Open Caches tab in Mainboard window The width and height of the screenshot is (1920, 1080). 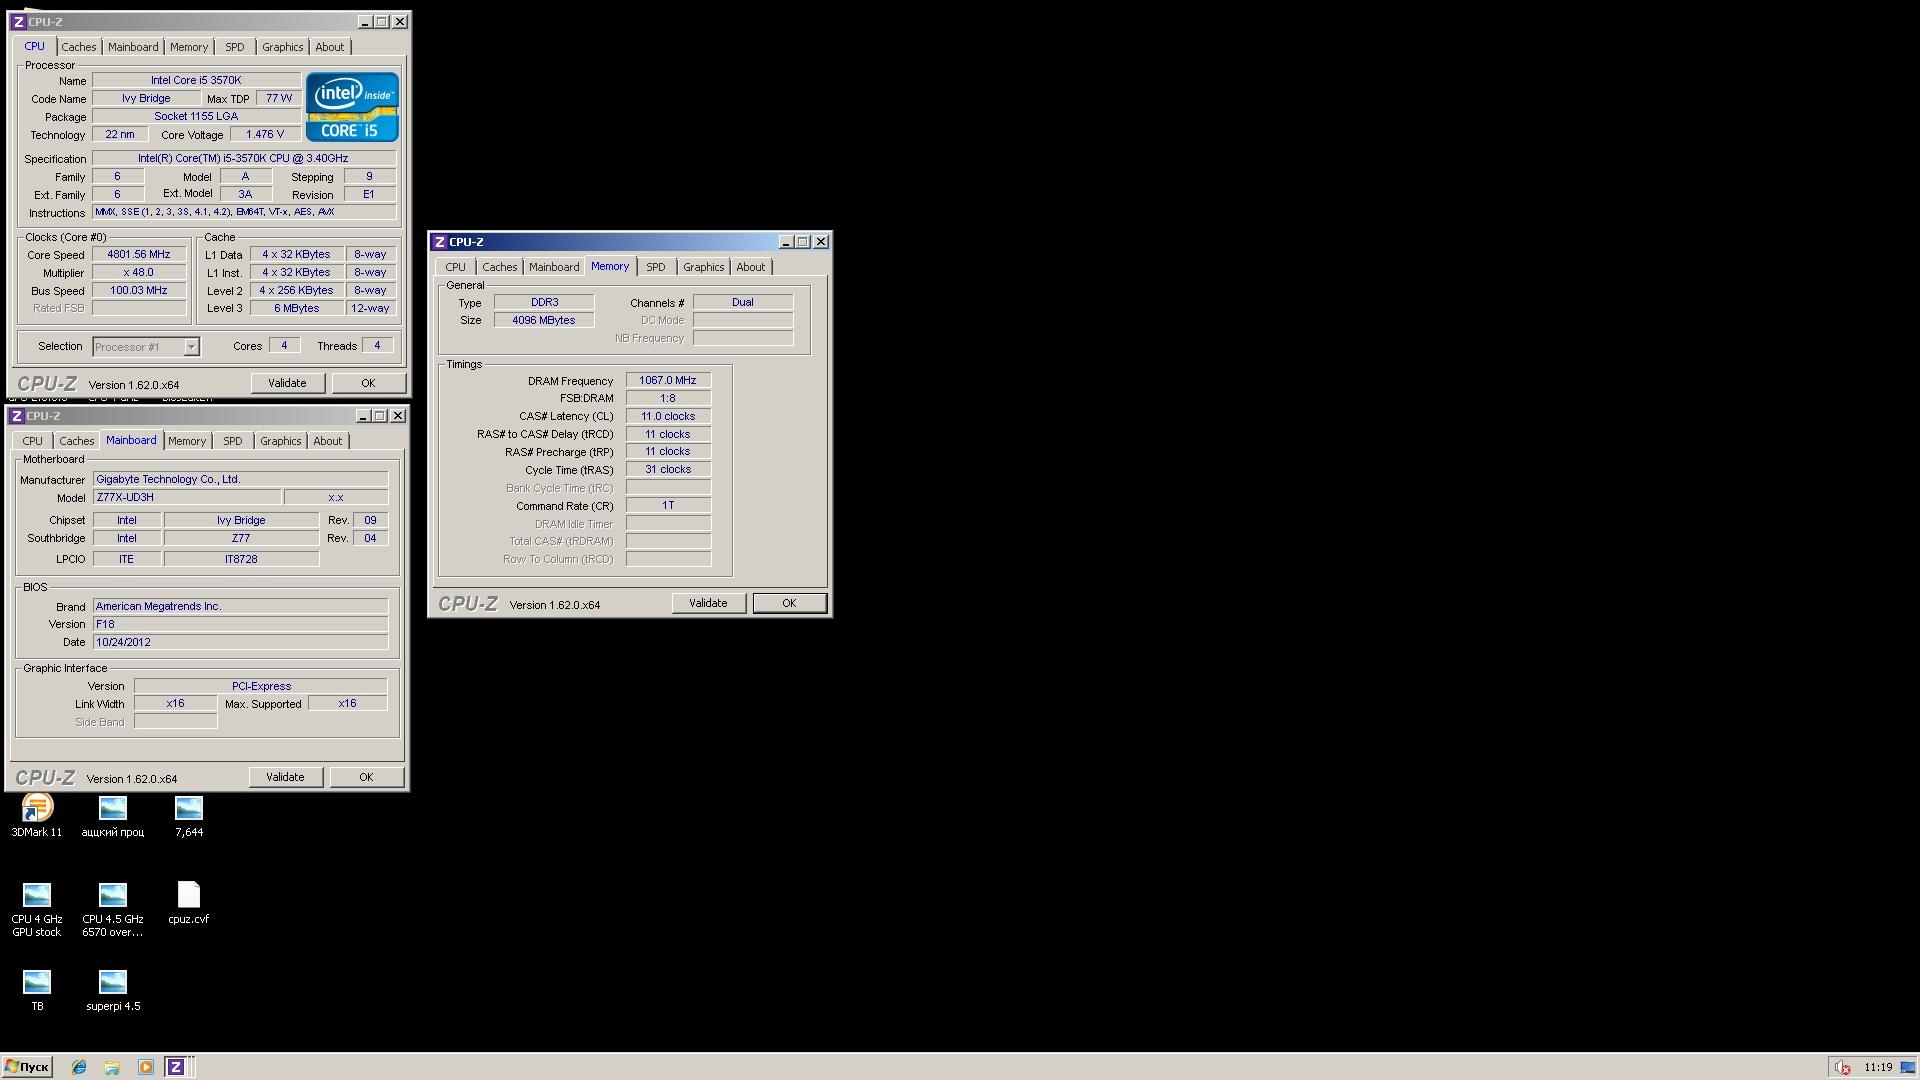[76, 441]
